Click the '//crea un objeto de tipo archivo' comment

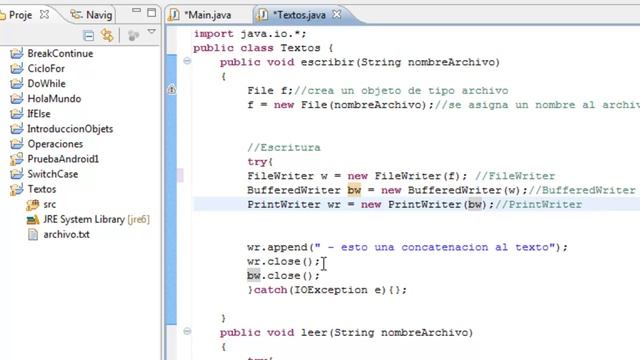point(401,91)
